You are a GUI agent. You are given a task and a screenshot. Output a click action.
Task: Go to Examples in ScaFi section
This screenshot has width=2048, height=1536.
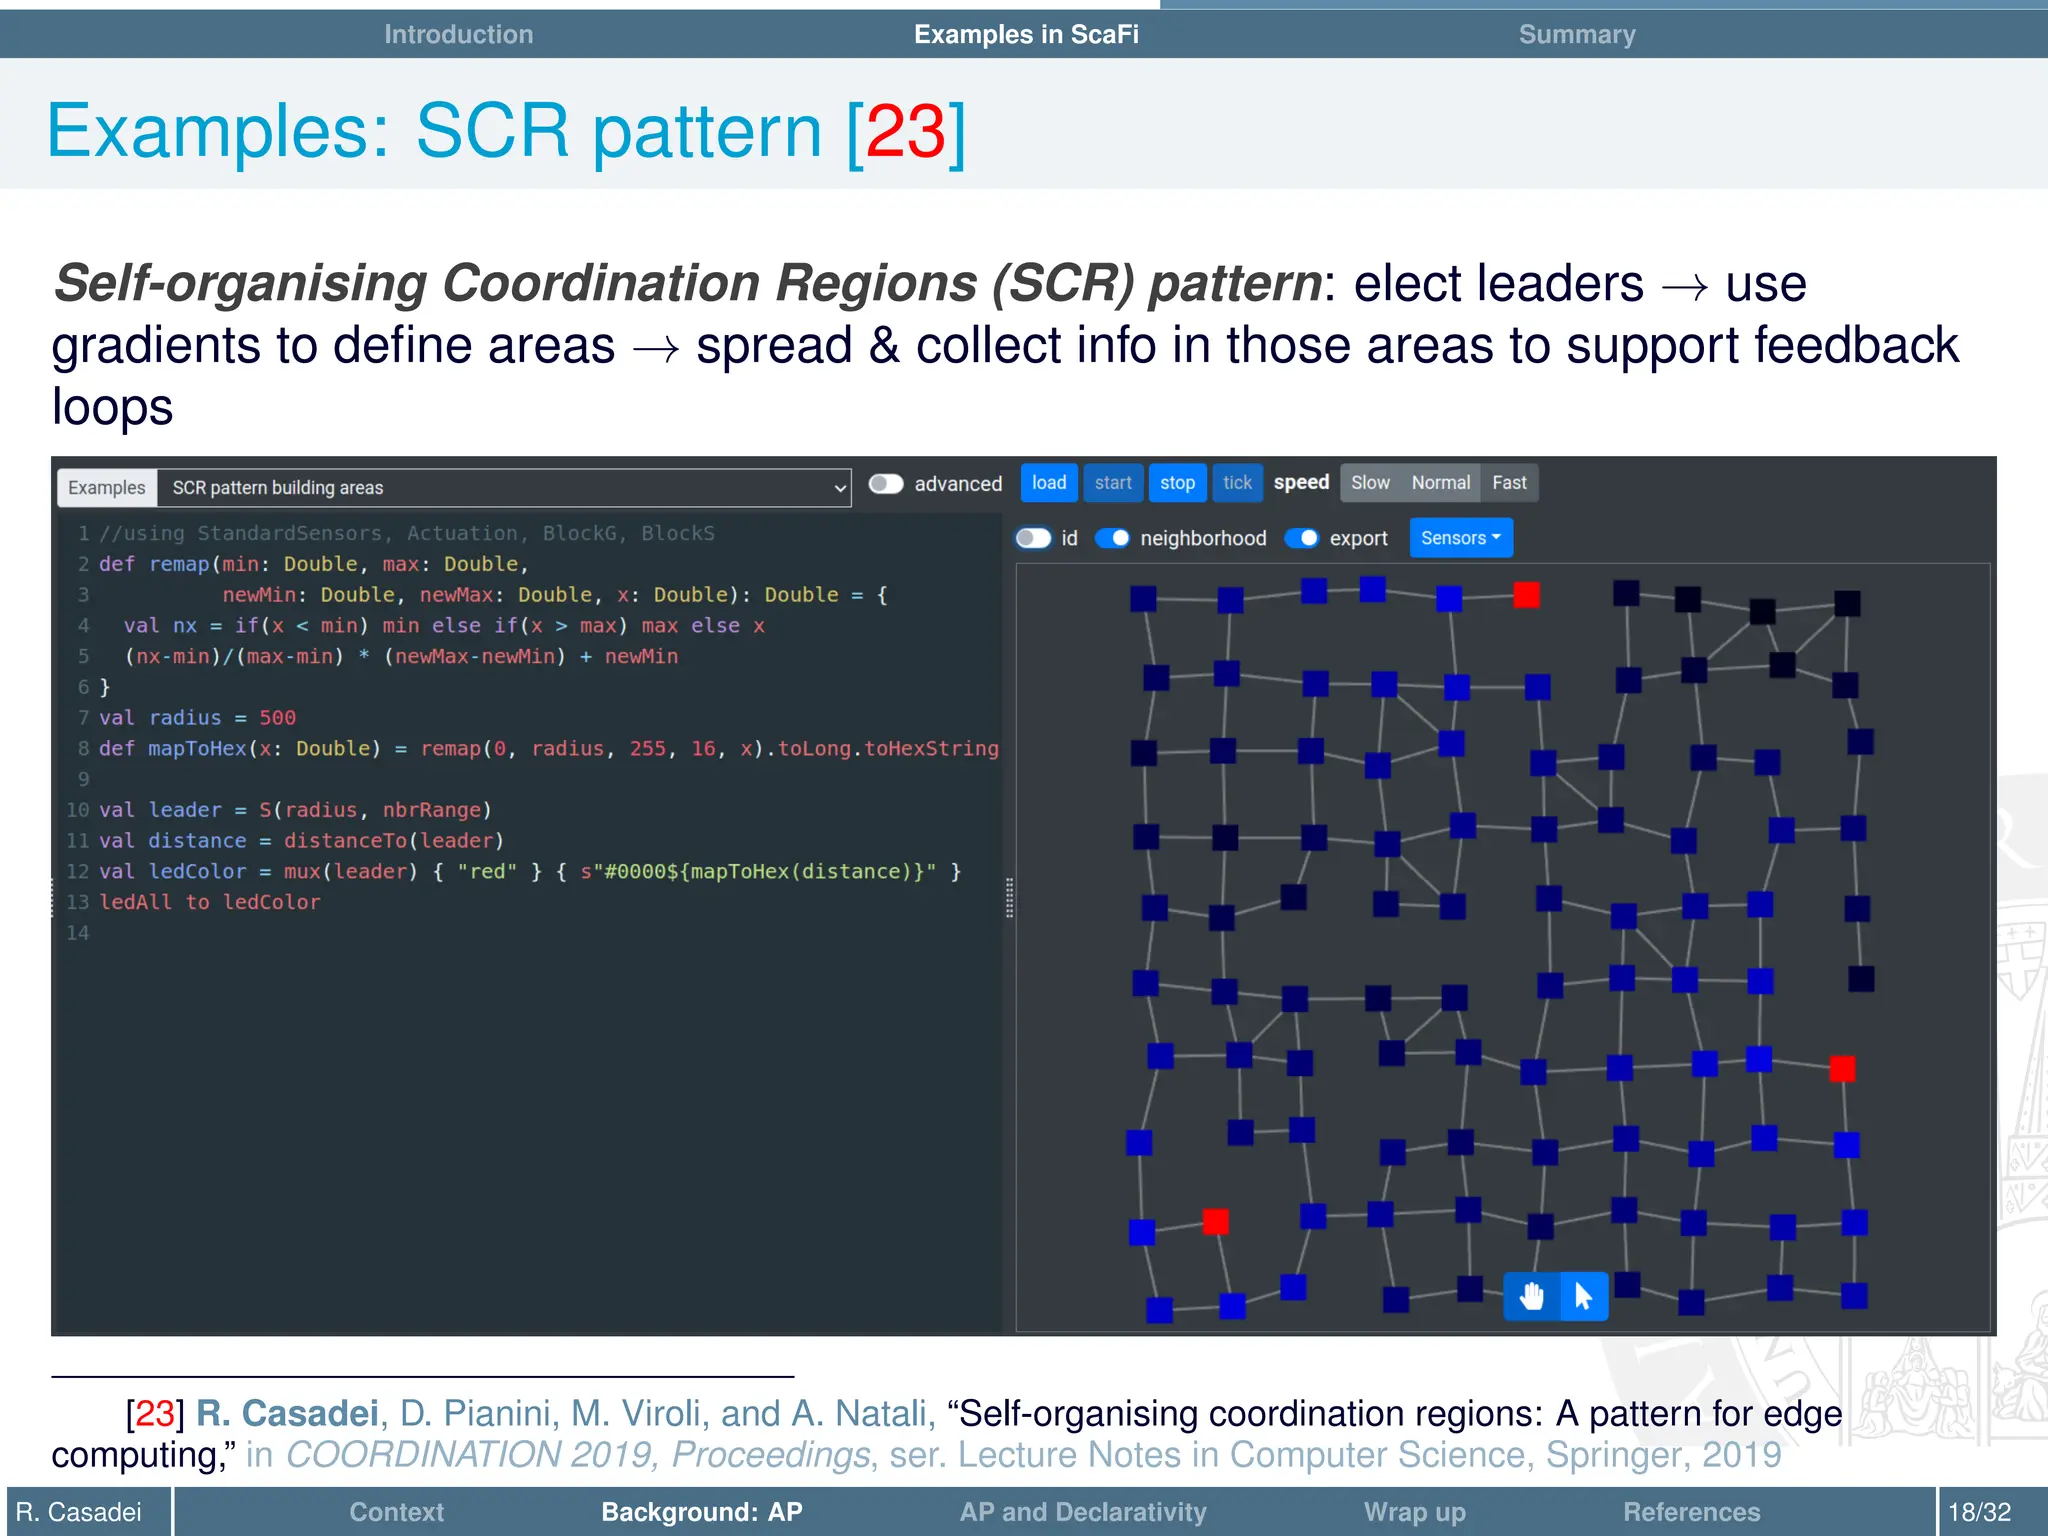pos(1026,34)
